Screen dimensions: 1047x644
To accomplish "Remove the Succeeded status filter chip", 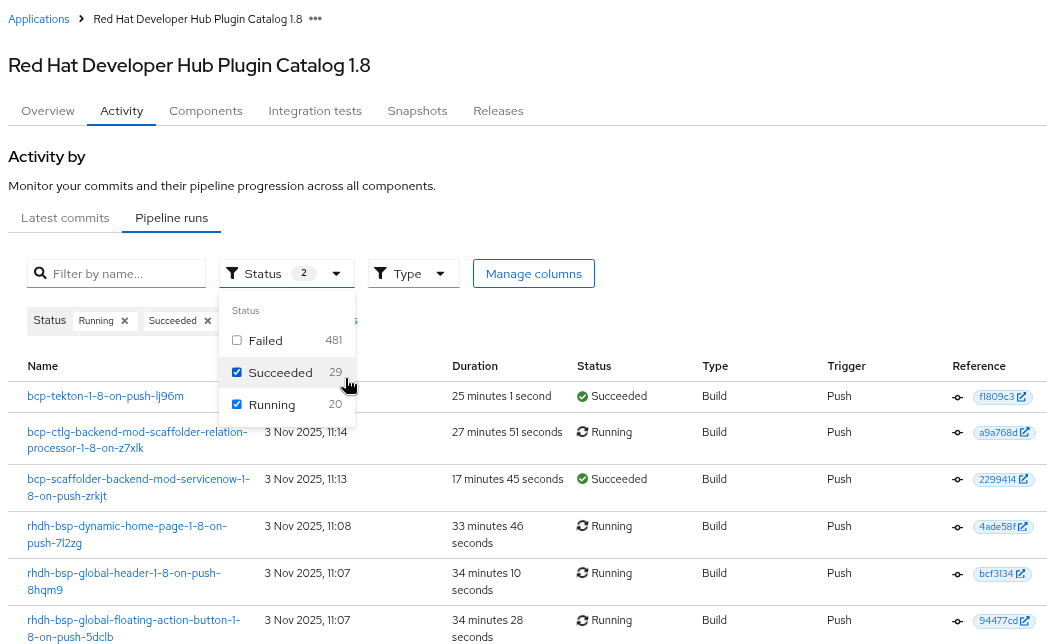I will pyautogui.click(x=208, y=321).
